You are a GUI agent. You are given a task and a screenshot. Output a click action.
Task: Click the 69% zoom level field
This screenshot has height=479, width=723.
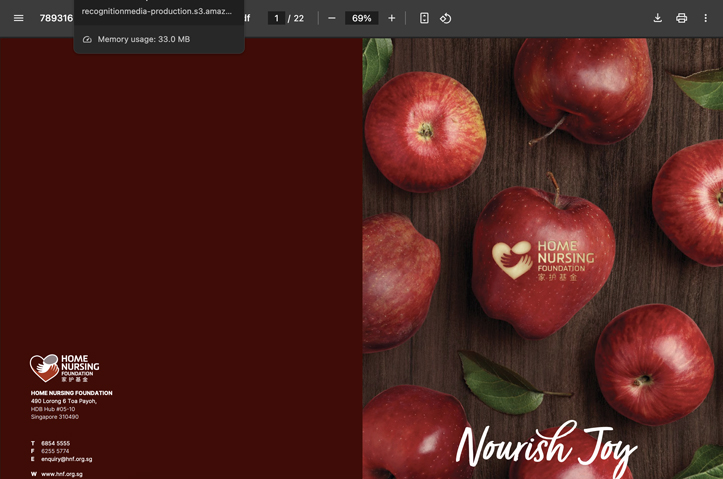tap(362, 18)
